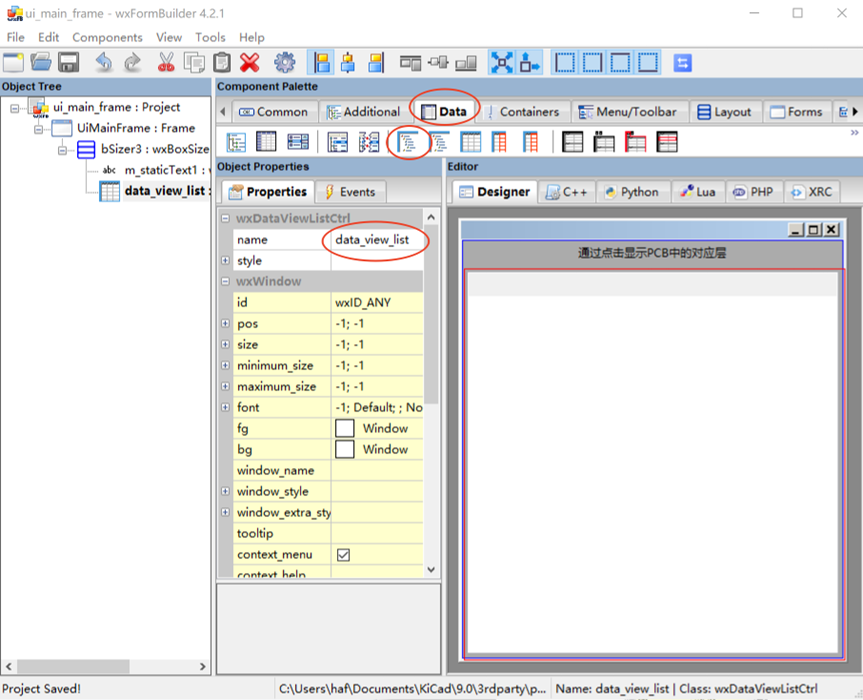
Task: Add the plain blue grid control from palette
Action: point(470,142)
